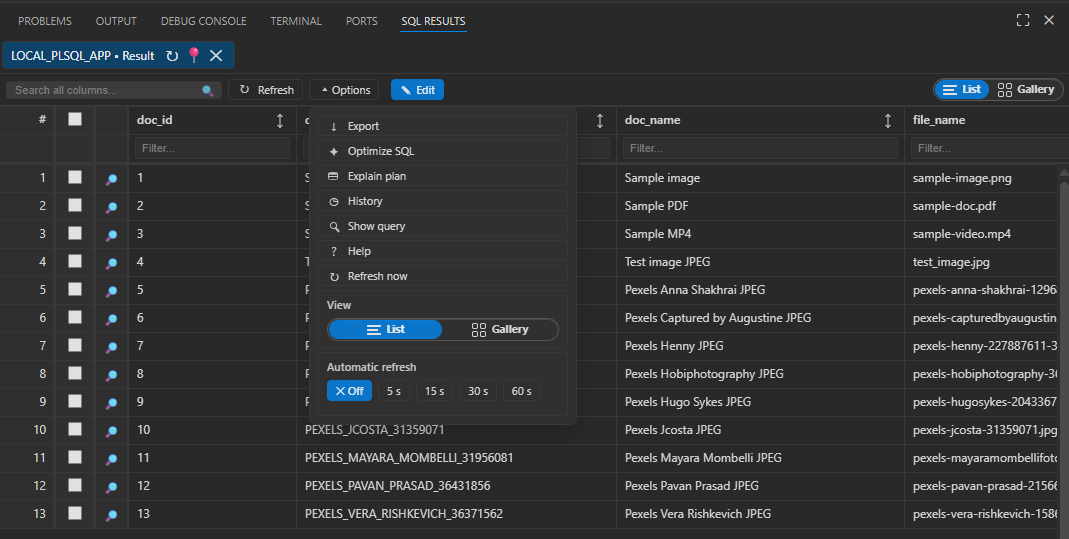Open row details icon for doc_id 7

click(111, 347)
